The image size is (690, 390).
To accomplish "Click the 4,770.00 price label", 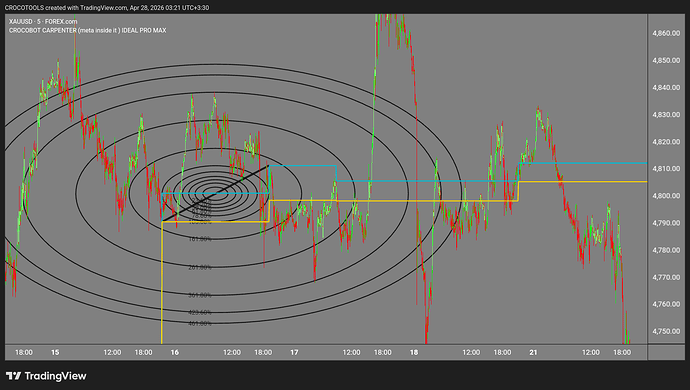I will pos(666,277).
